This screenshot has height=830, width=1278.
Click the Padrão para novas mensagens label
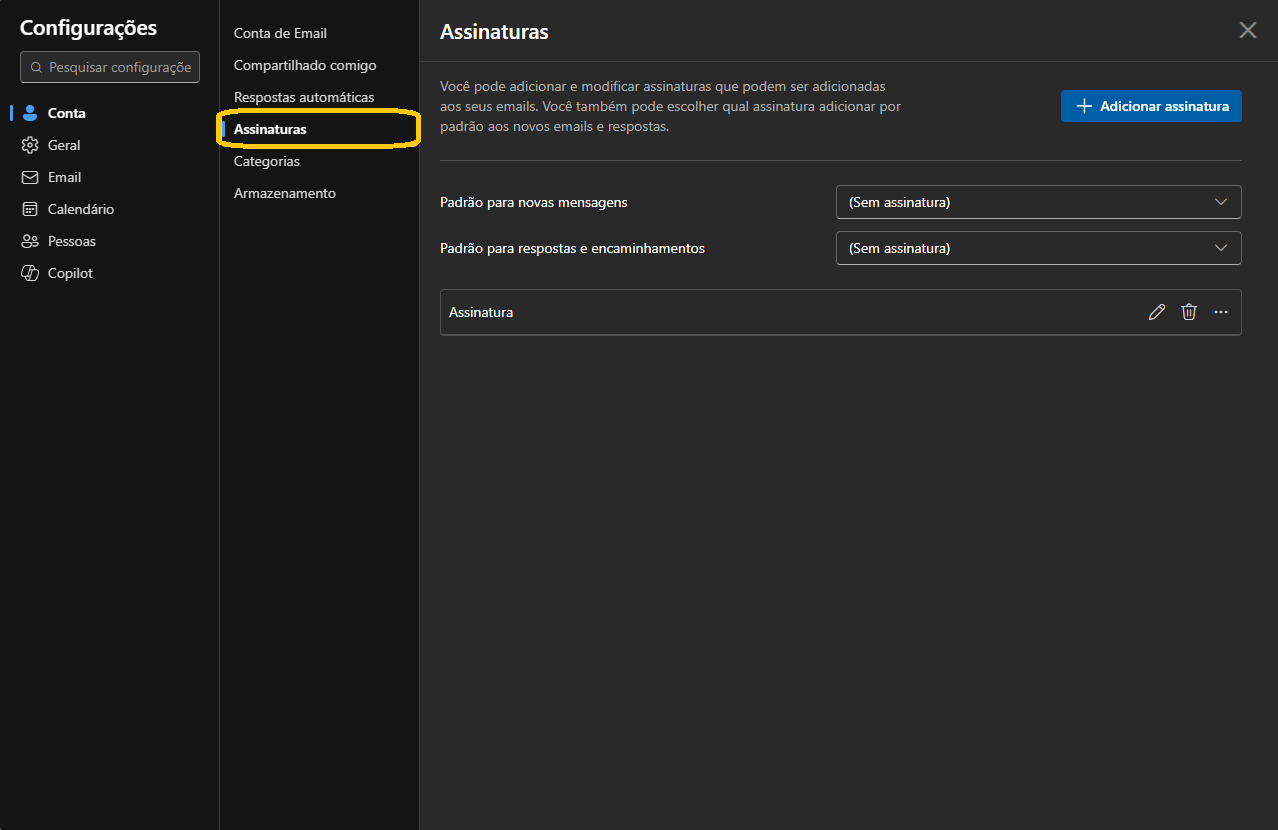point(534,202)
